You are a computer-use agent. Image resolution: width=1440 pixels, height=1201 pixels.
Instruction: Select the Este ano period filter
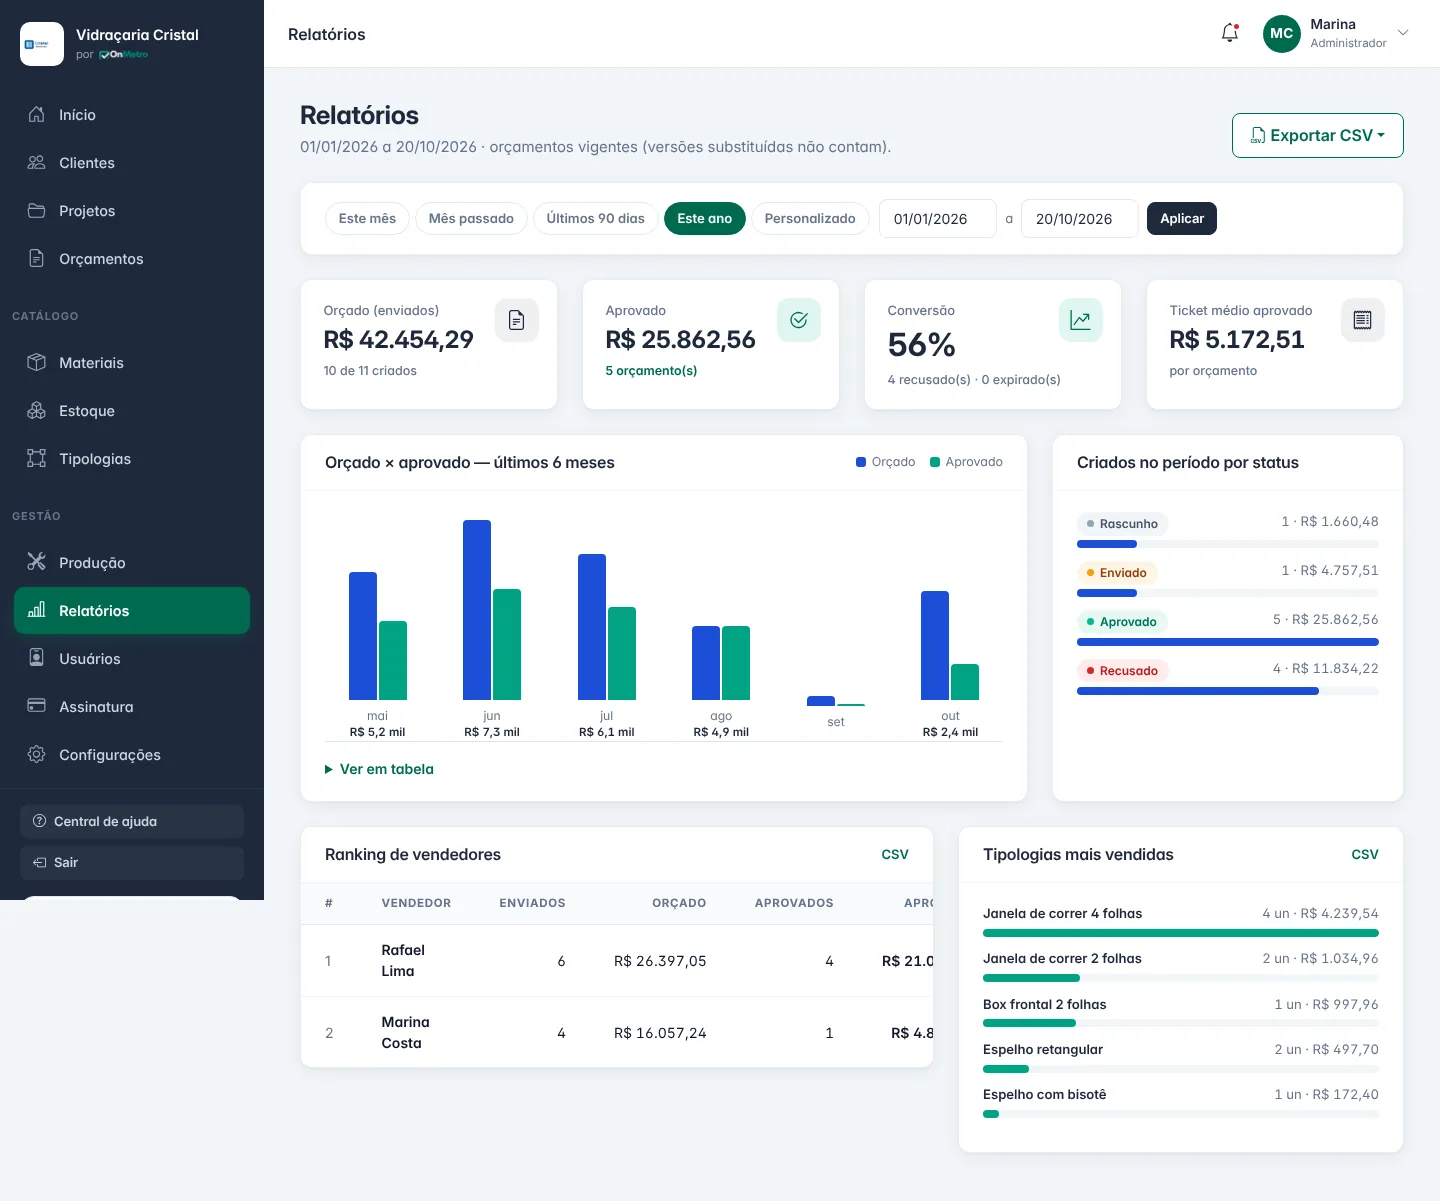click(x=705, y=218)
